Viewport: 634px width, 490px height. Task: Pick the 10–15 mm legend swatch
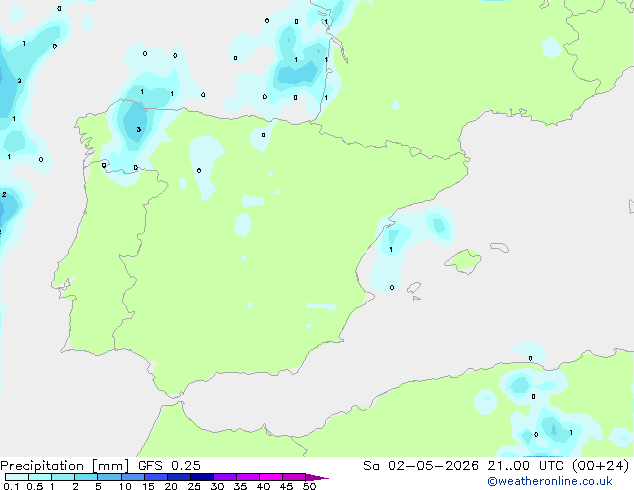132,477
